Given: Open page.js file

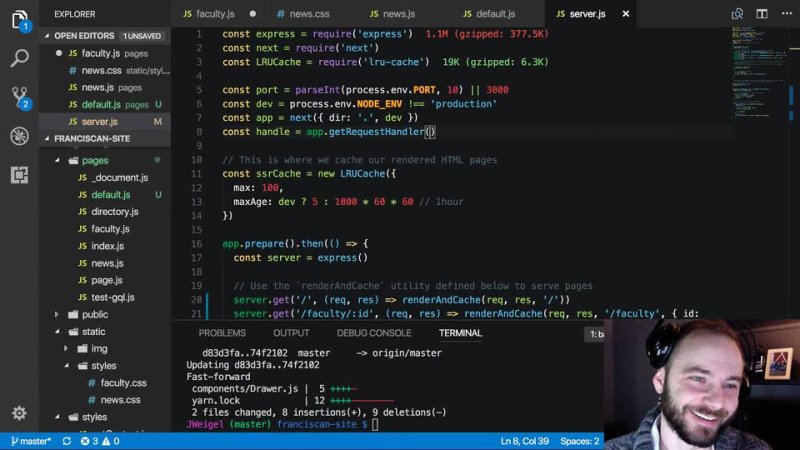Looking at the screenshot, I should pyautogui.click(x=105, y=280).
